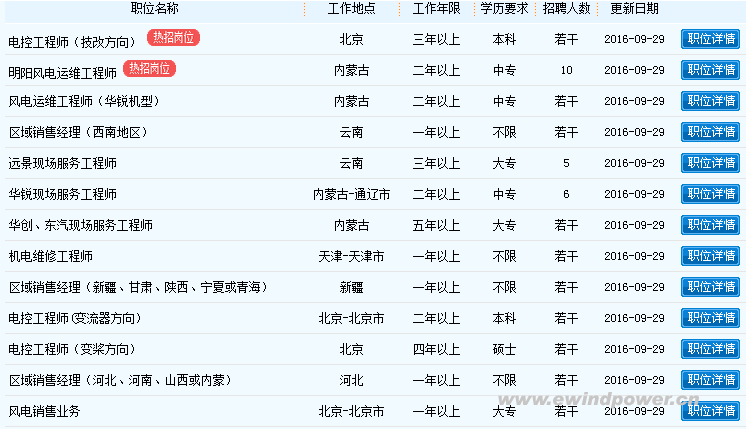Click the job title covering 新疆、甘肃、陕西、宁夏或青海
Image resolution: width=746 pixels, height=429 pixels.
pyautogui.click(x=138, y=287)
